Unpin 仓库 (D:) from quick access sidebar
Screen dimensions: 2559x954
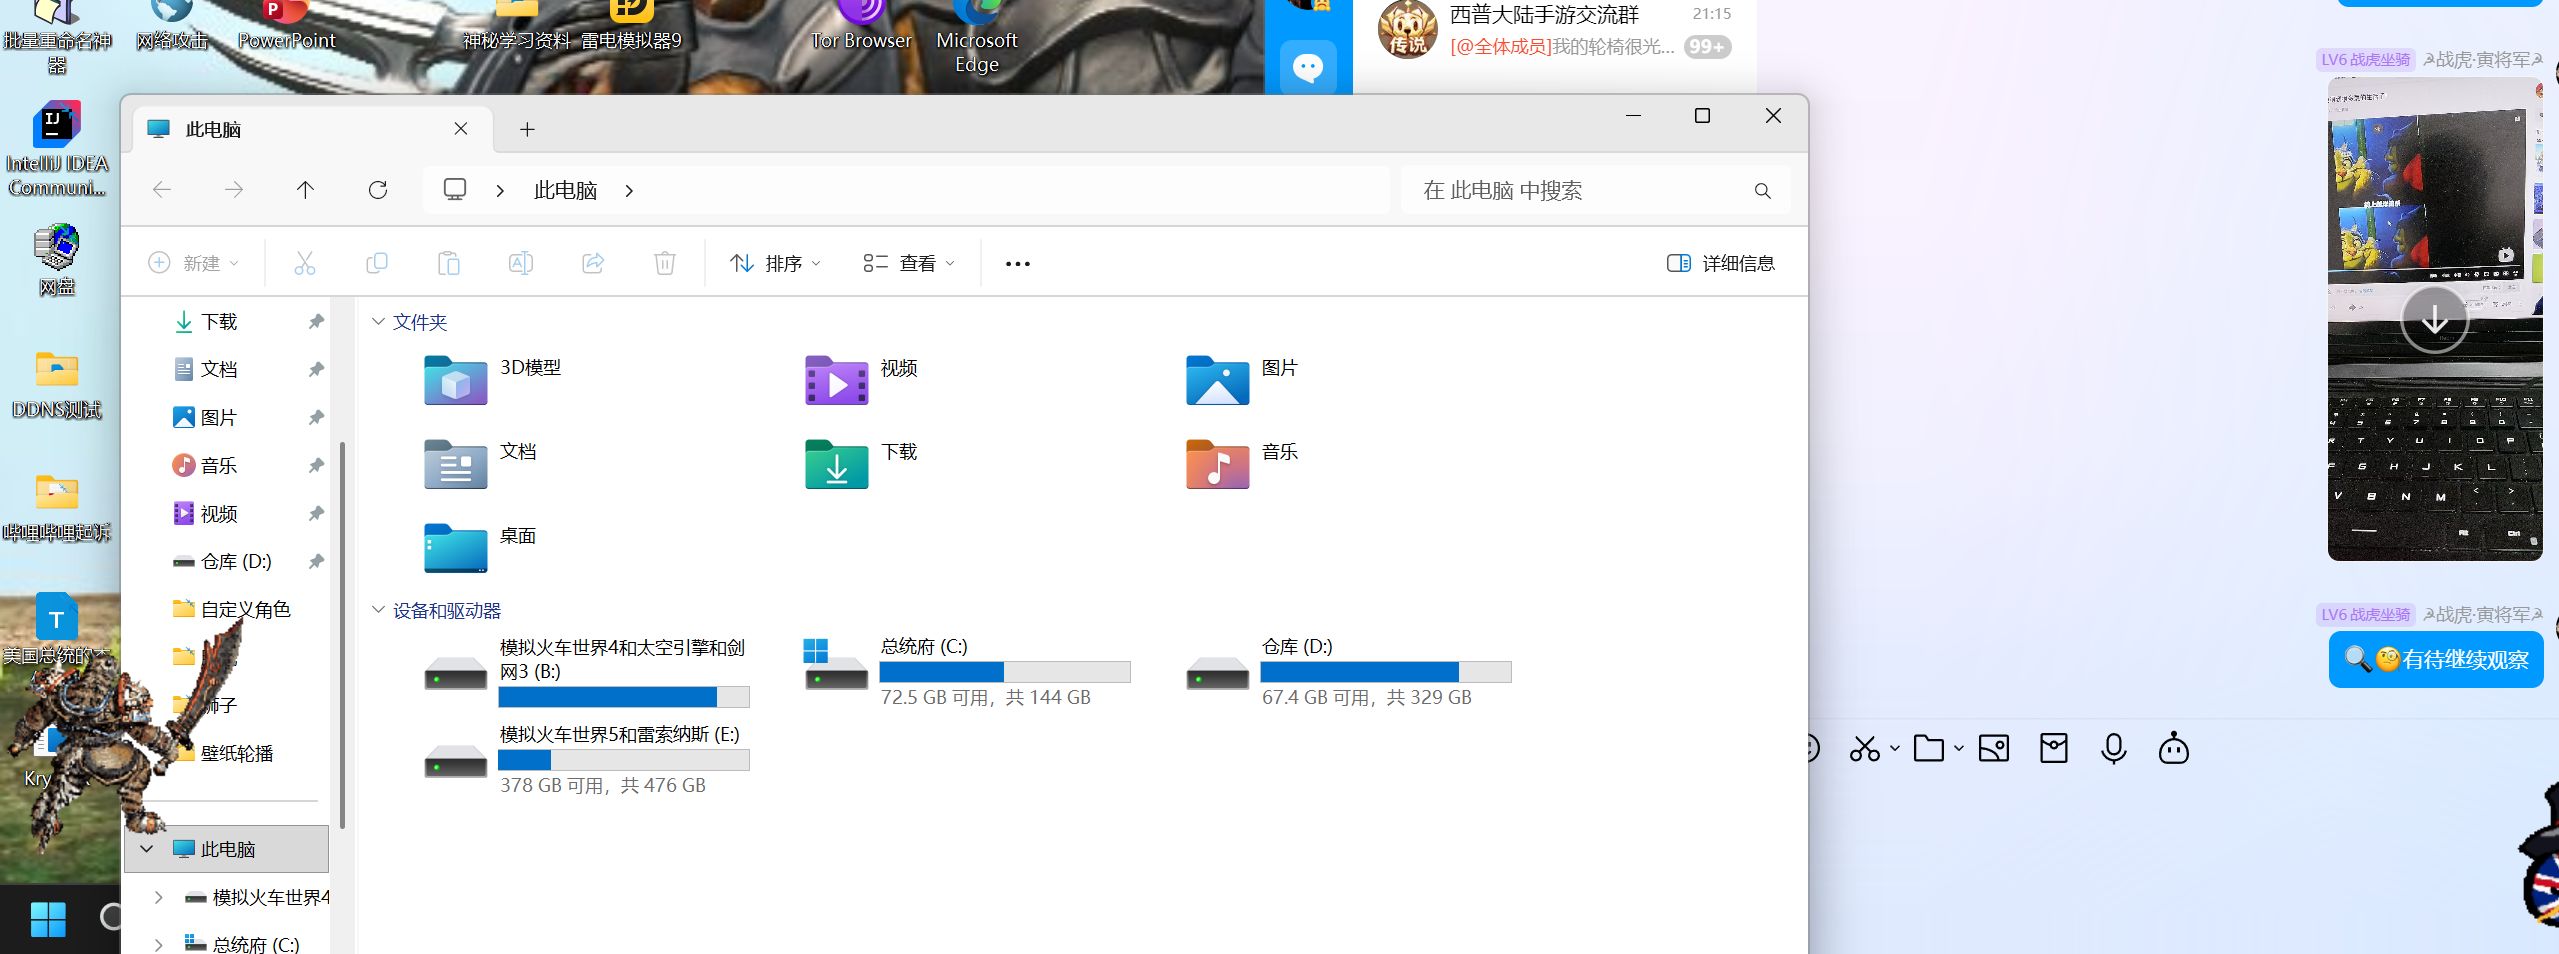(316, 561)
